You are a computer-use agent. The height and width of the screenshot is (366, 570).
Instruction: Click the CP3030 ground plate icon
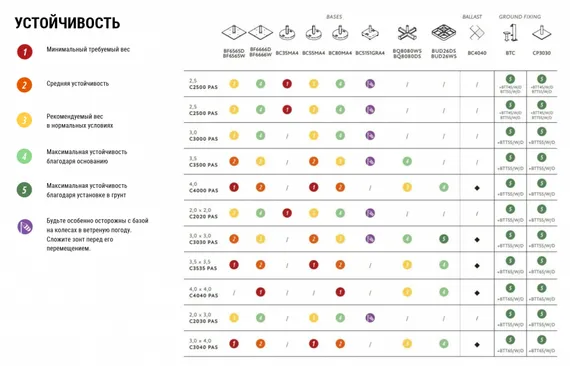coord(542,33)
